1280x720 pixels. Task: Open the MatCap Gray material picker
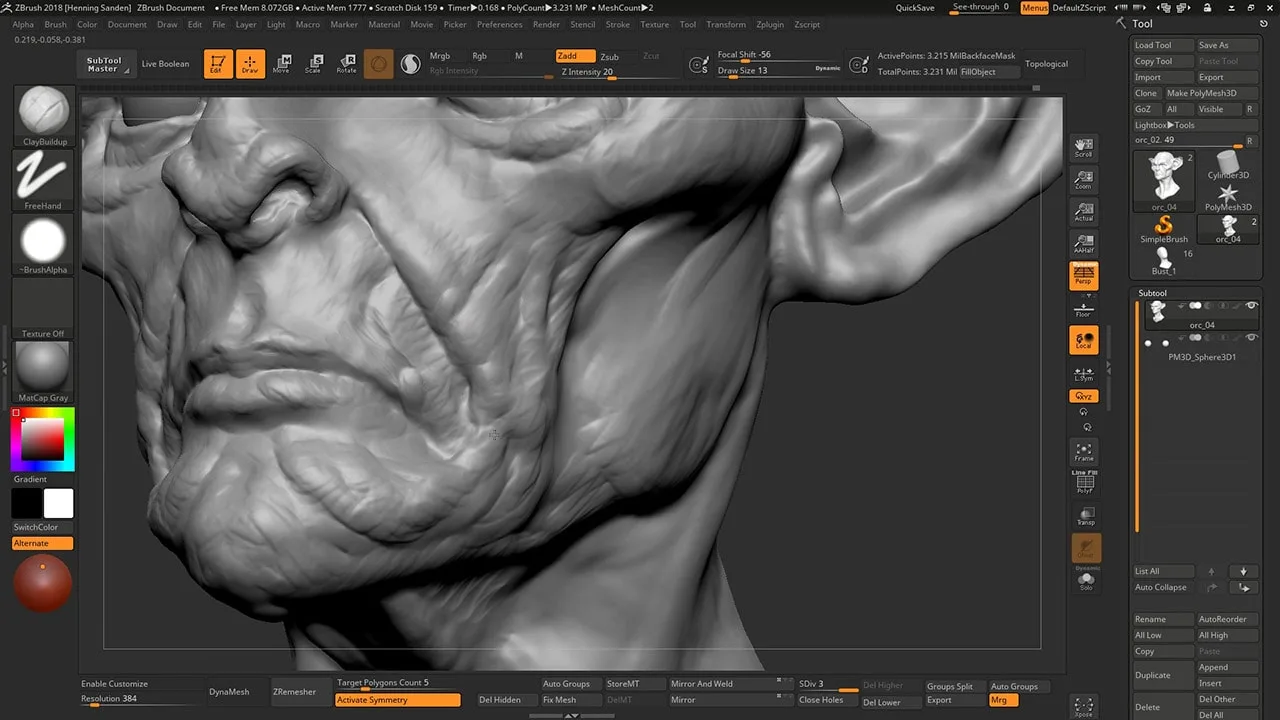point(44,367)
